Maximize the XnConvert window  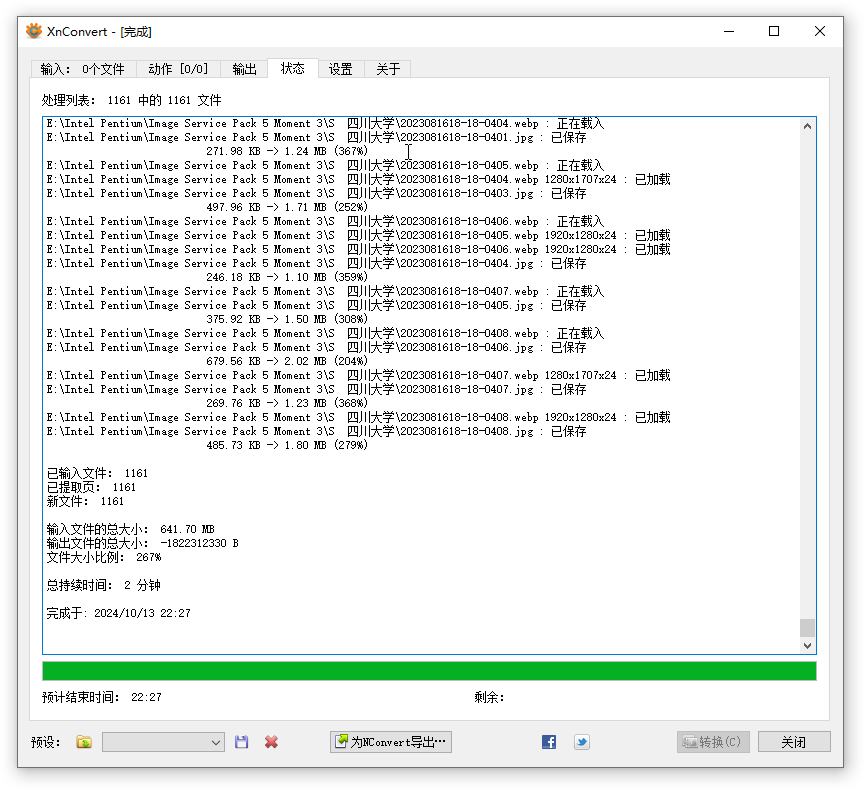(774, 31)
